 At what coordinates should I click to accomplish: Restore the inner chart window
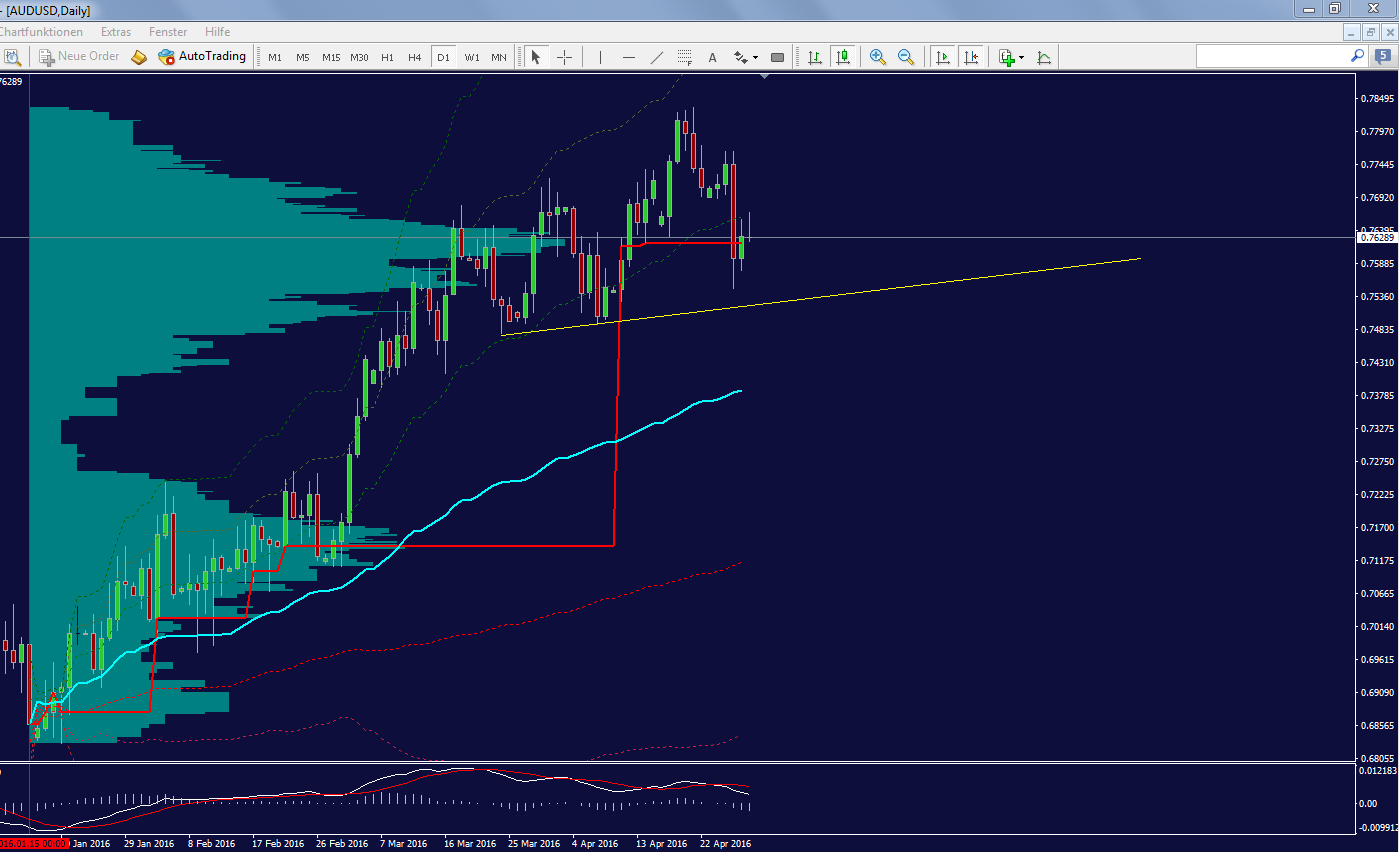click(1370, 32)
